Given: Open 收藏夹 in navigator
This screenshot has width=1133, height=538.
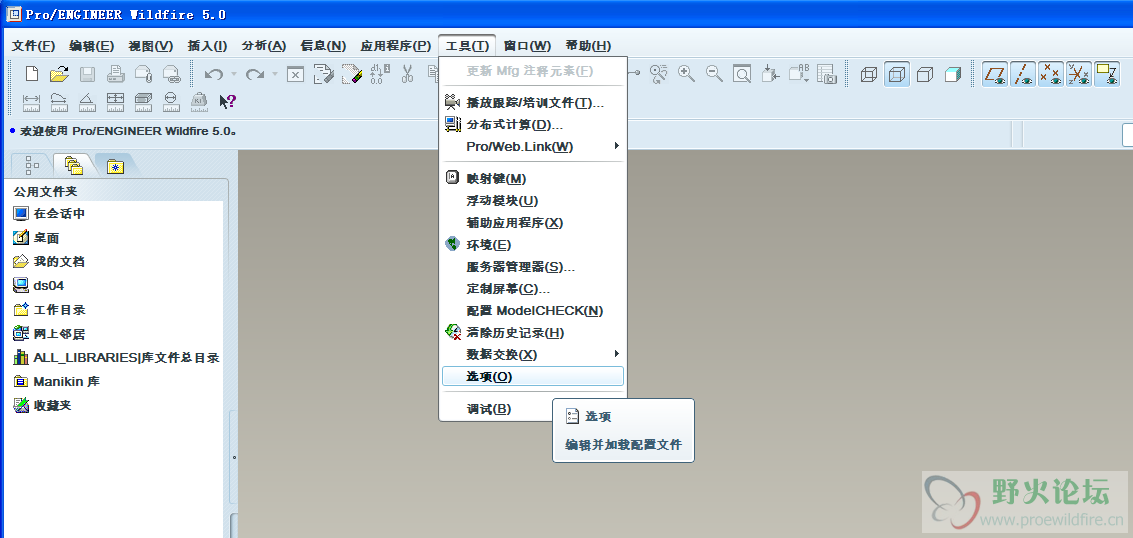Looking at the screenshot, I should (x=43, y=405).
